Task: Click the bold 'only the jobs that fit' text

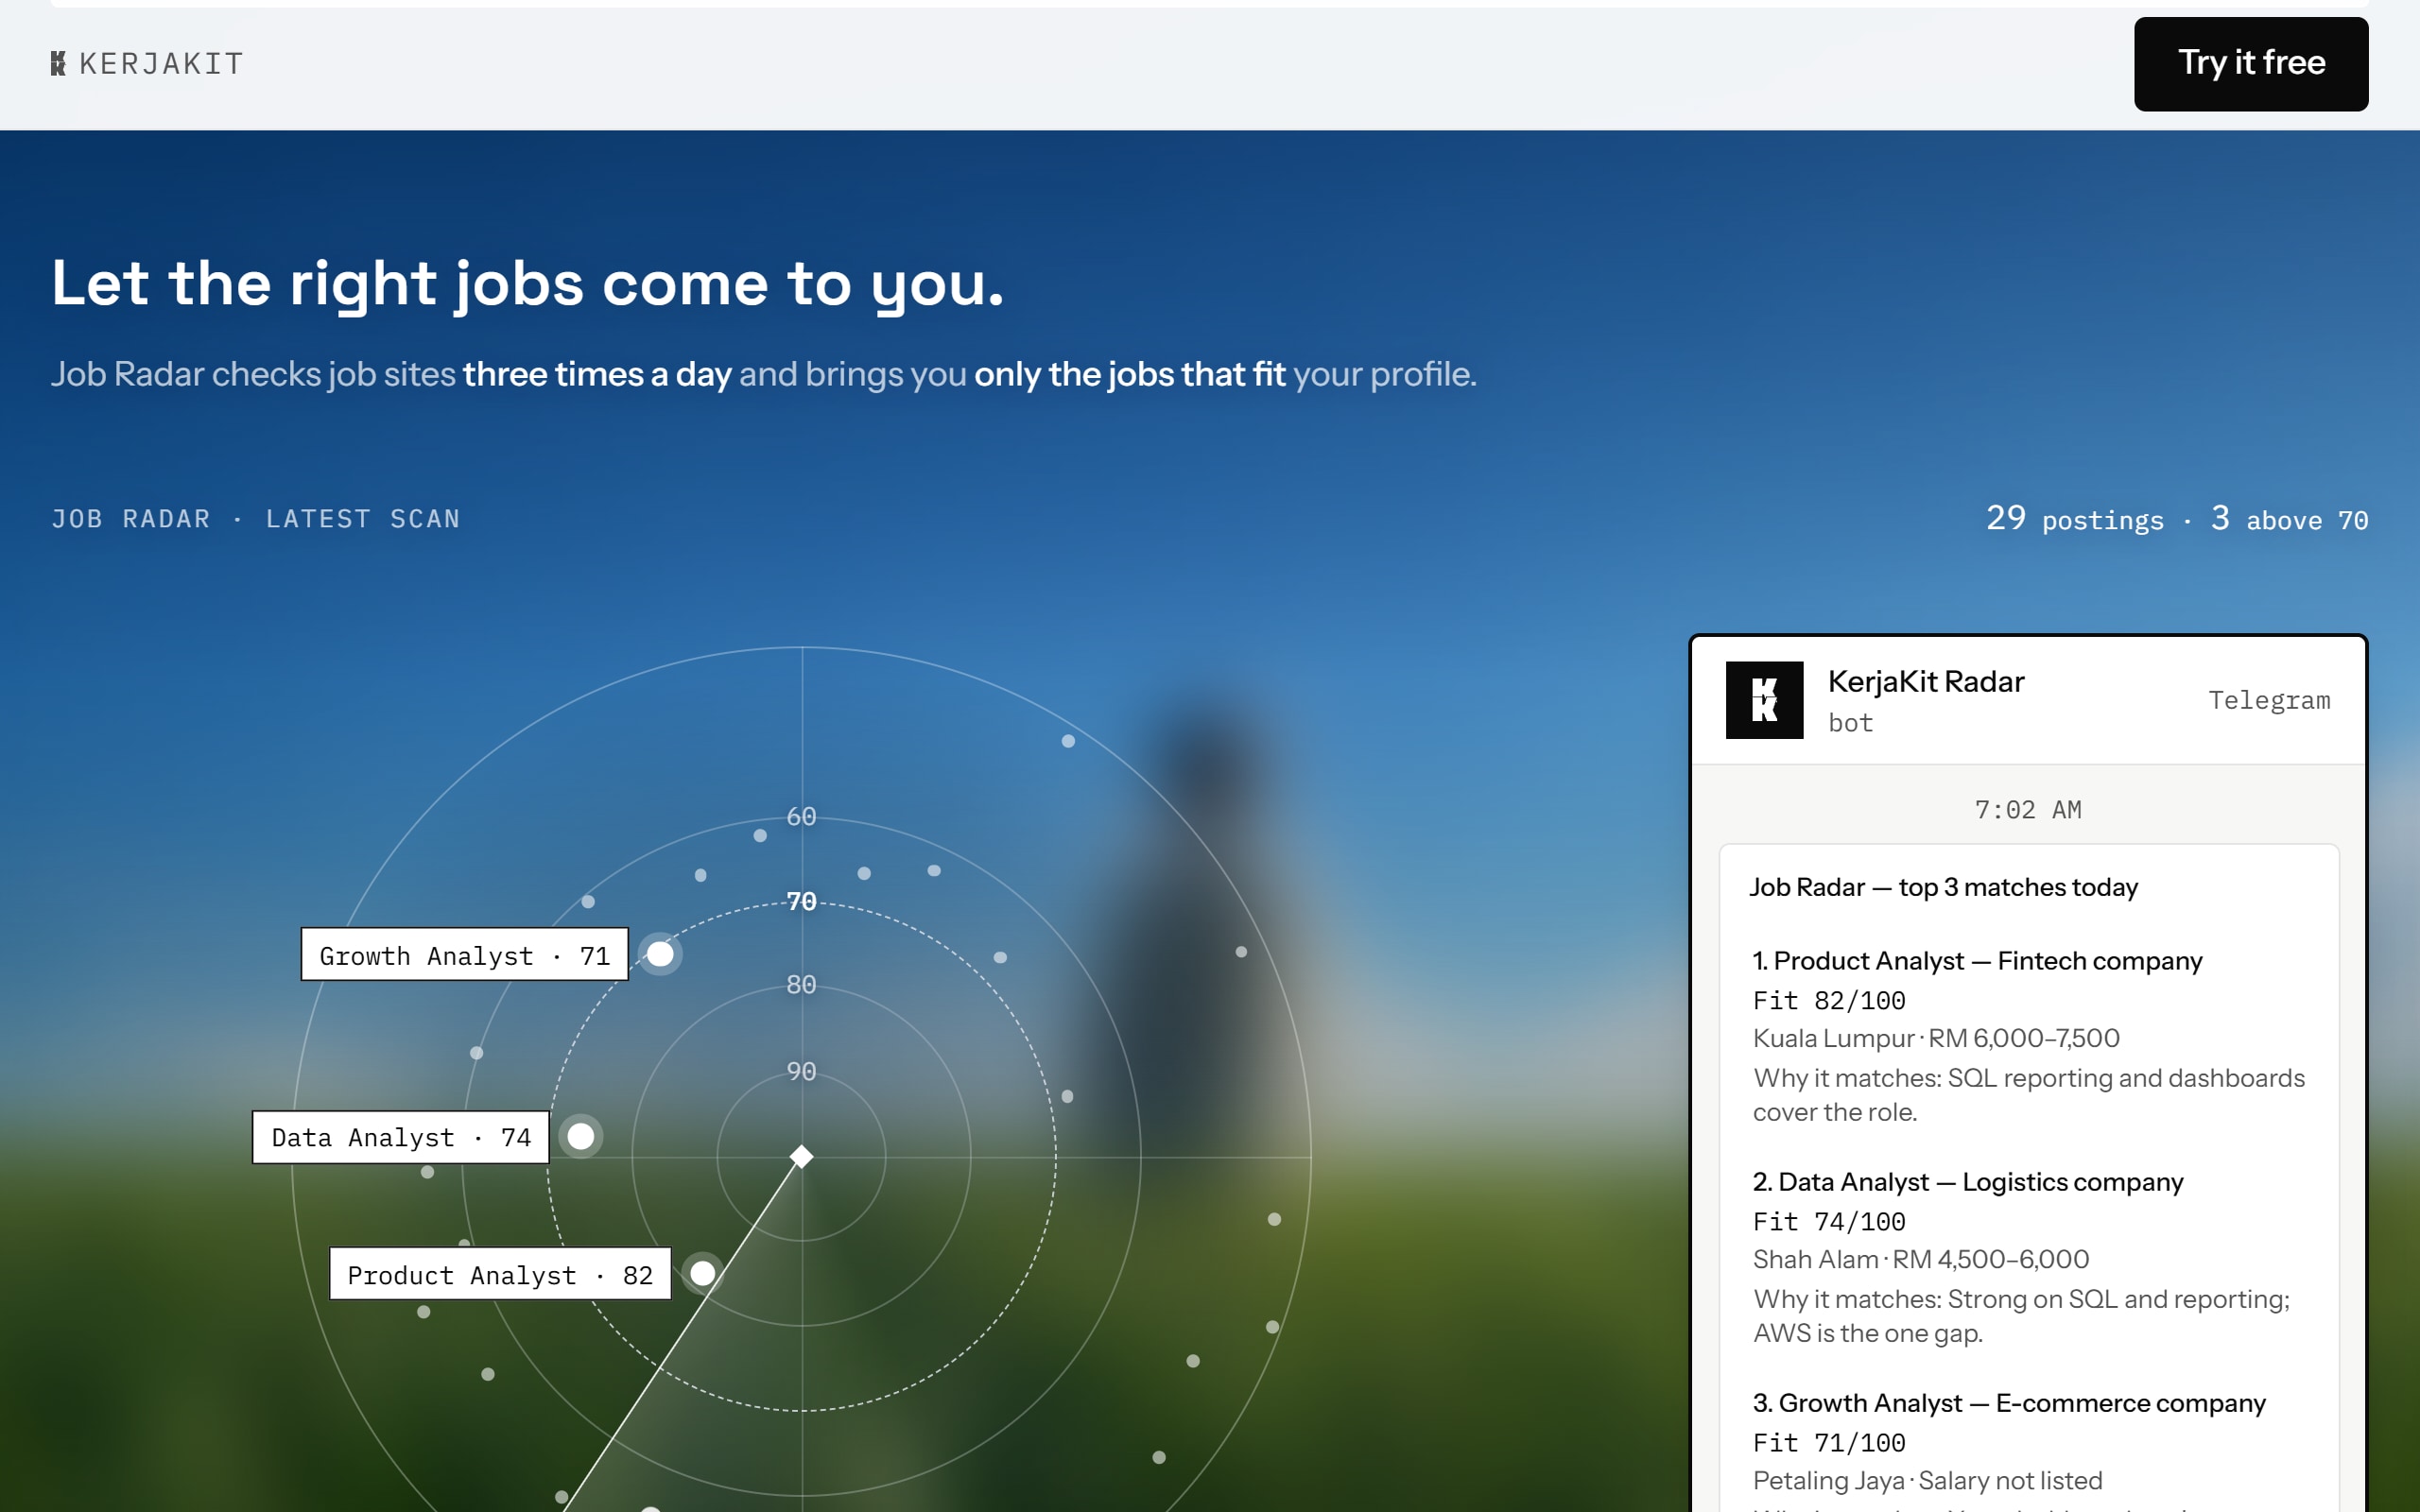Action: click(1130, 374)
